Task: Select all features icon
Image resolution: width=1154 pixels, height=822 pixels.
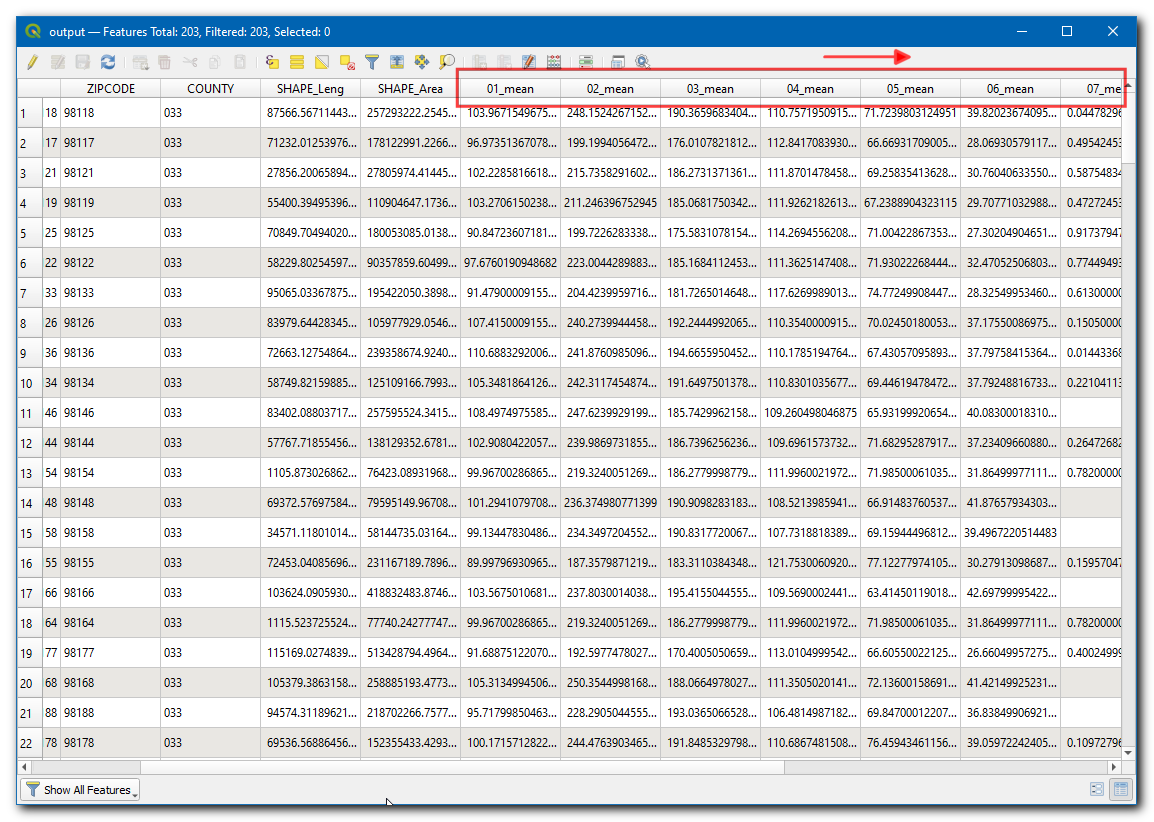Action: [x=297, y=62]
